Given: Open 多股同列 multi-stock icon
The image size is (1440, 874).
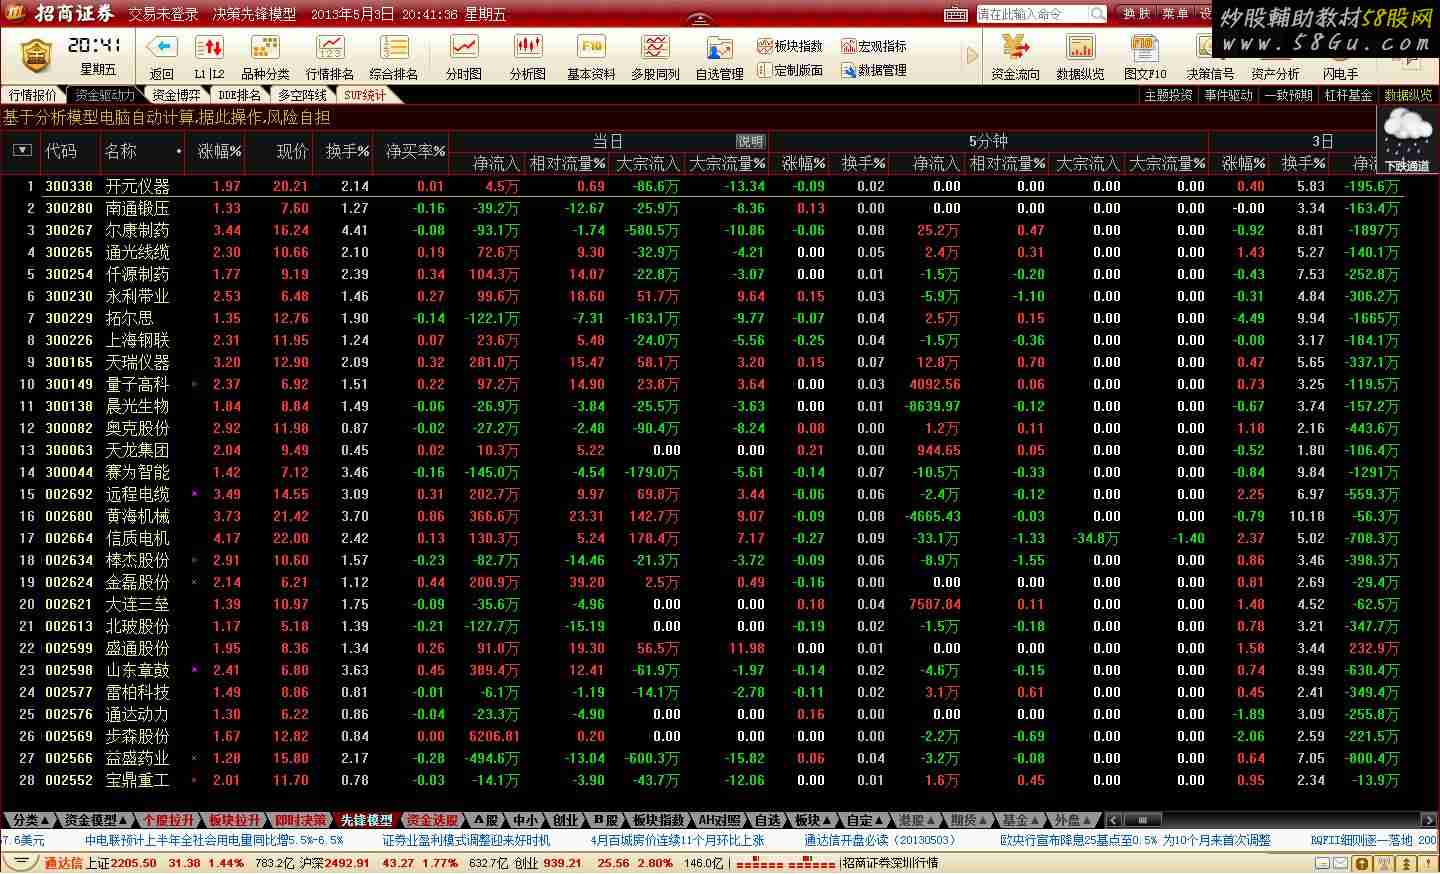Looking at the screenshot, I should point(655,48).
